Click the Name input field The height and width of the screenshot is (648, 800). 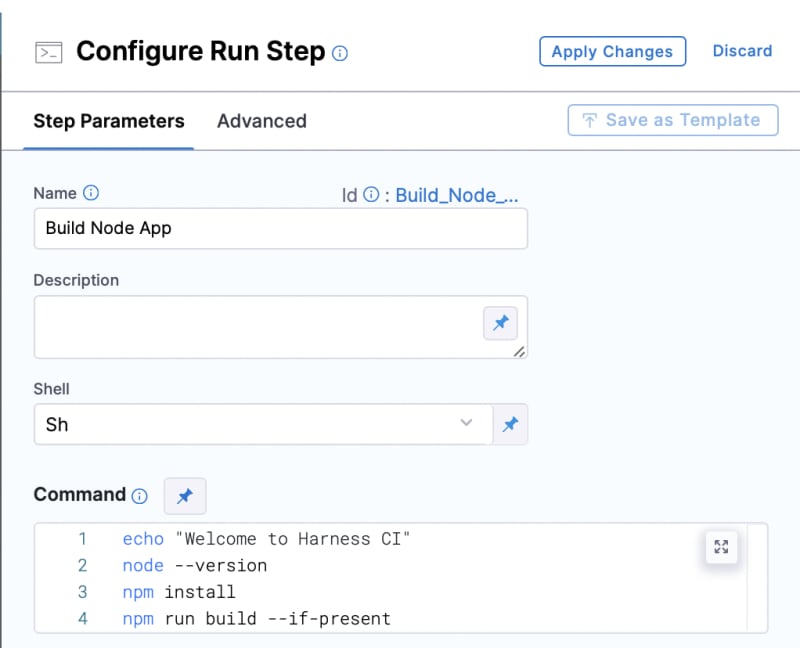(x=281, y=228)
